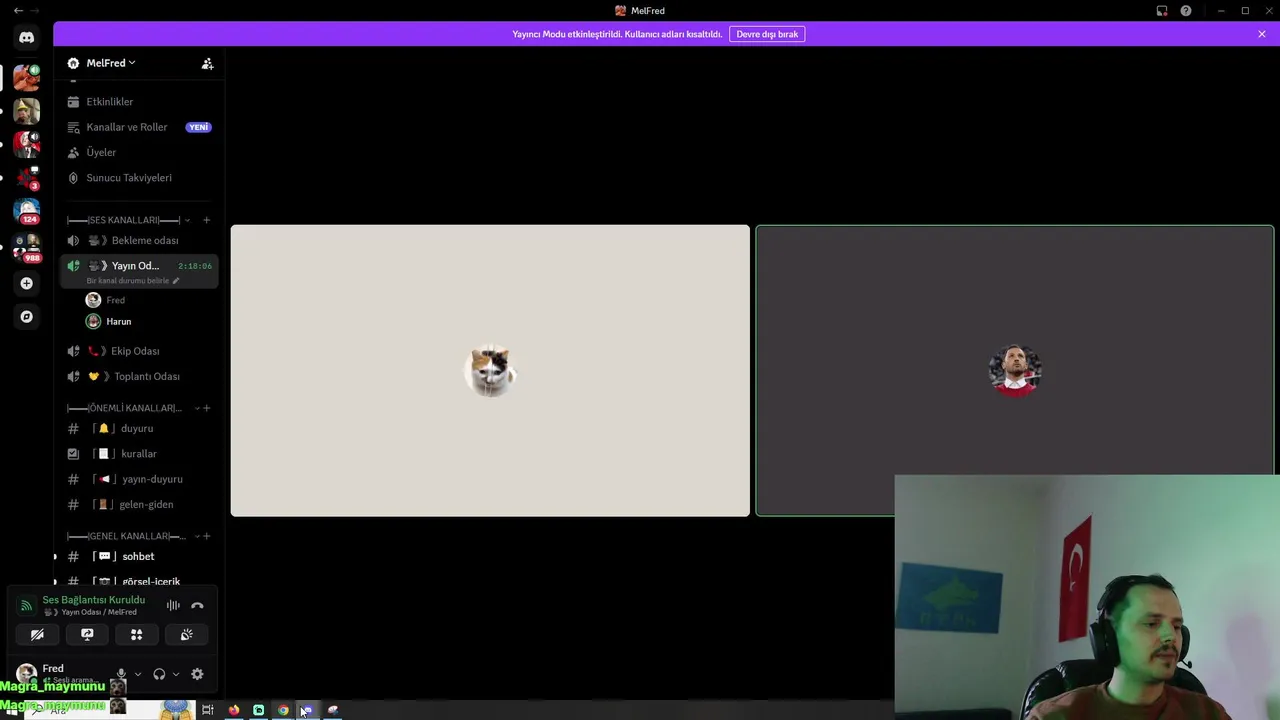Open the activities launcher icon

[x=136, y=634]
